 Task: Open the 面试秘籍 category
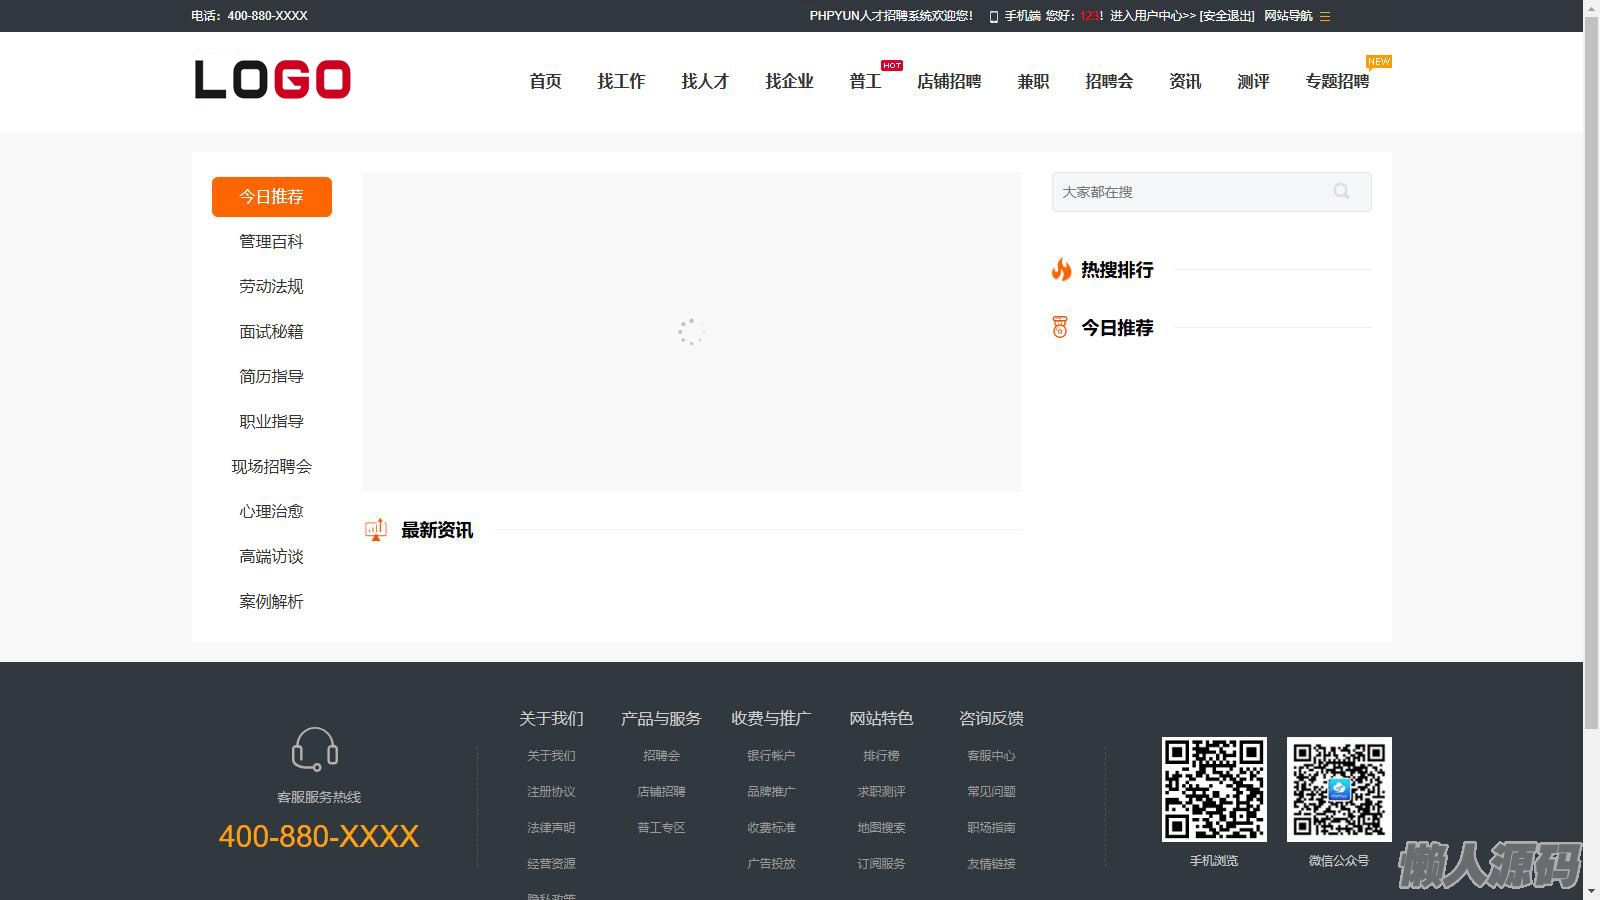click(271, 332)
